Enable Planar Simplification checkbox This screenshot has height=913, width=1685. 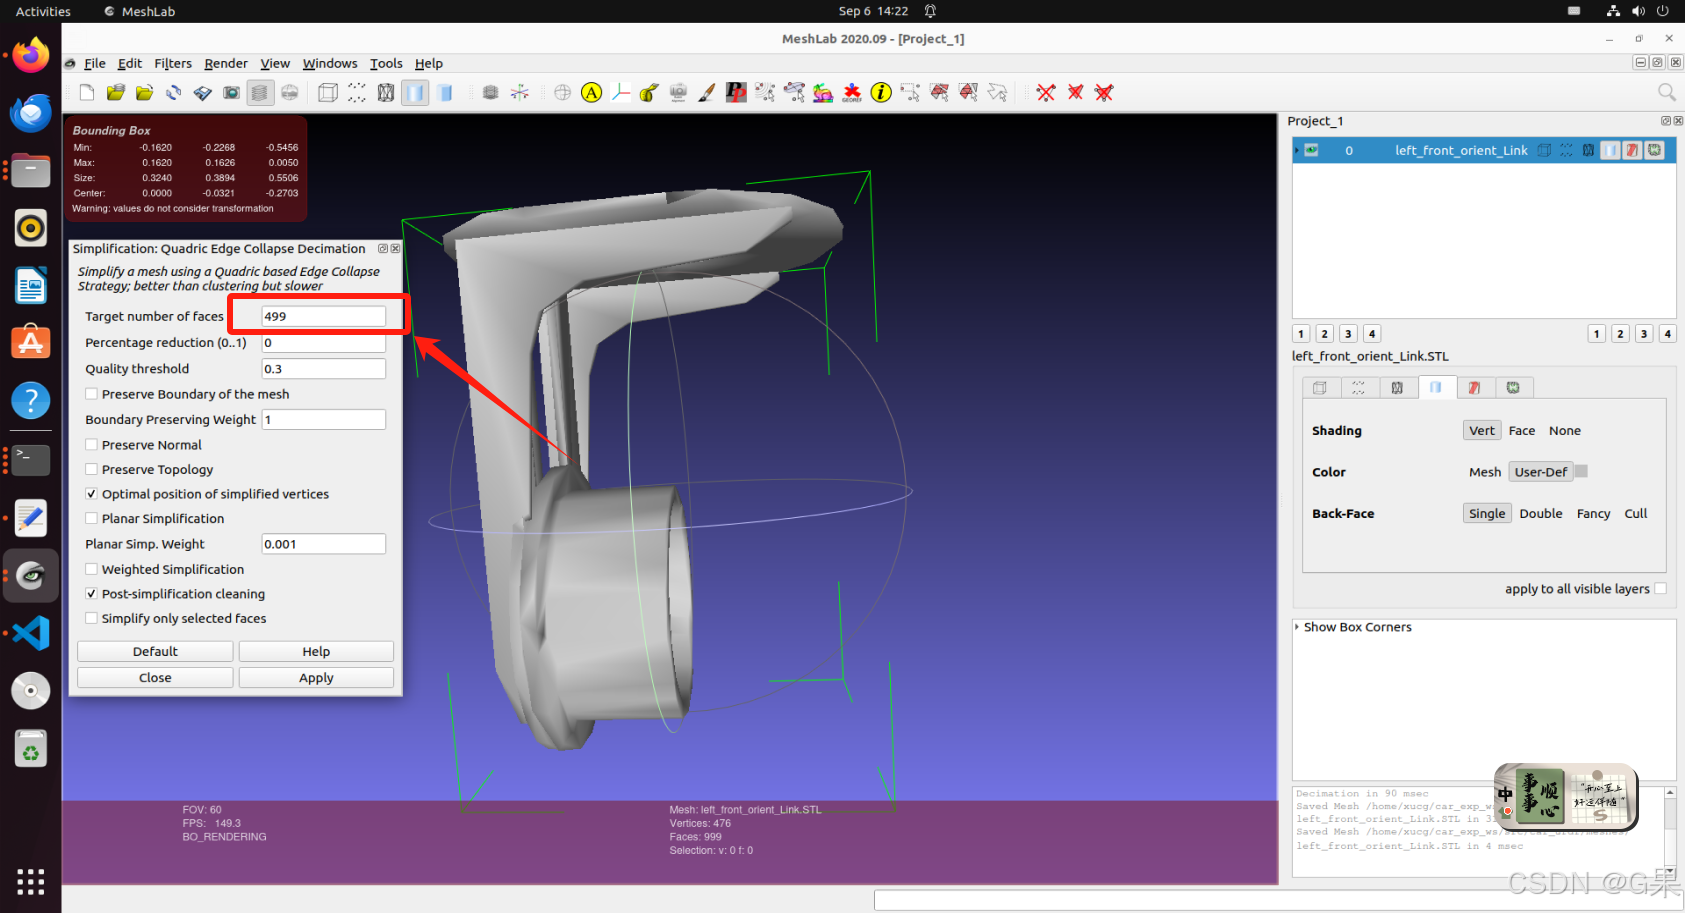coord(92,519)
